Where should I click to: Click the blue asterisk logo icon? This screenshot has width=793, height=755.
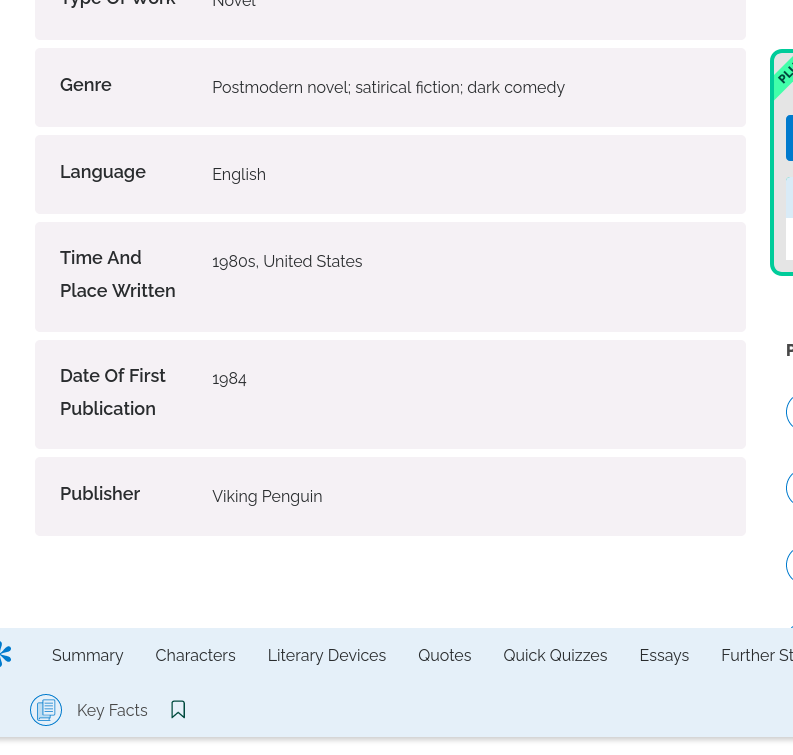5,654
